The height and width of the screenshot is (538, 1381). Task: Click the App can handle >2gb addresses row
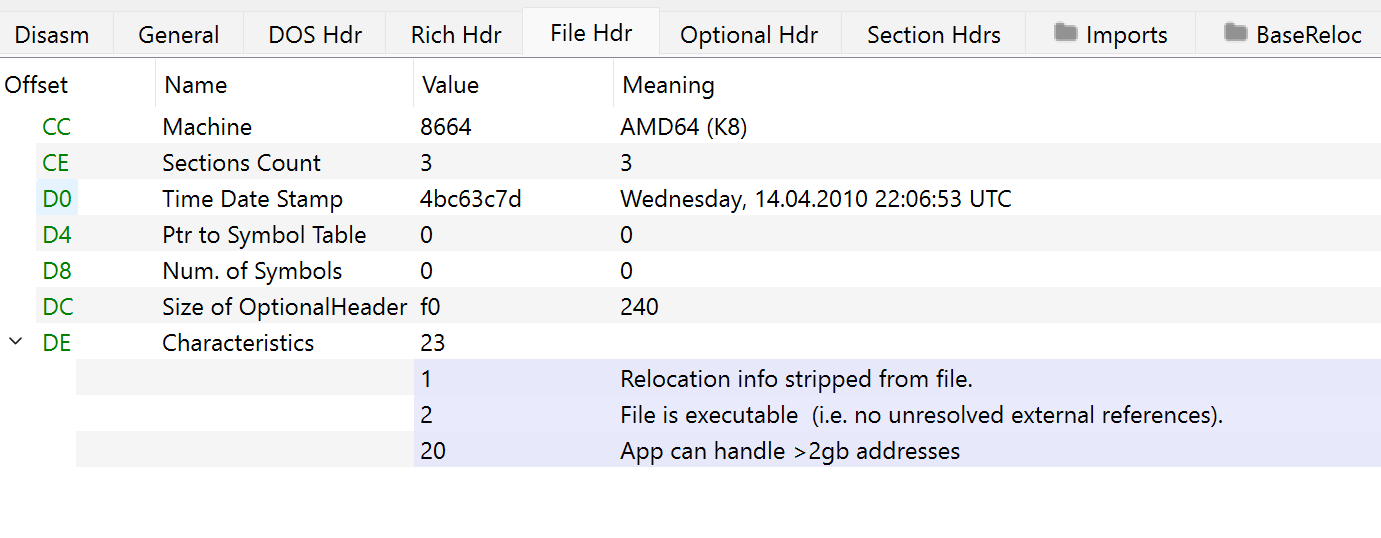click(790, 452)
